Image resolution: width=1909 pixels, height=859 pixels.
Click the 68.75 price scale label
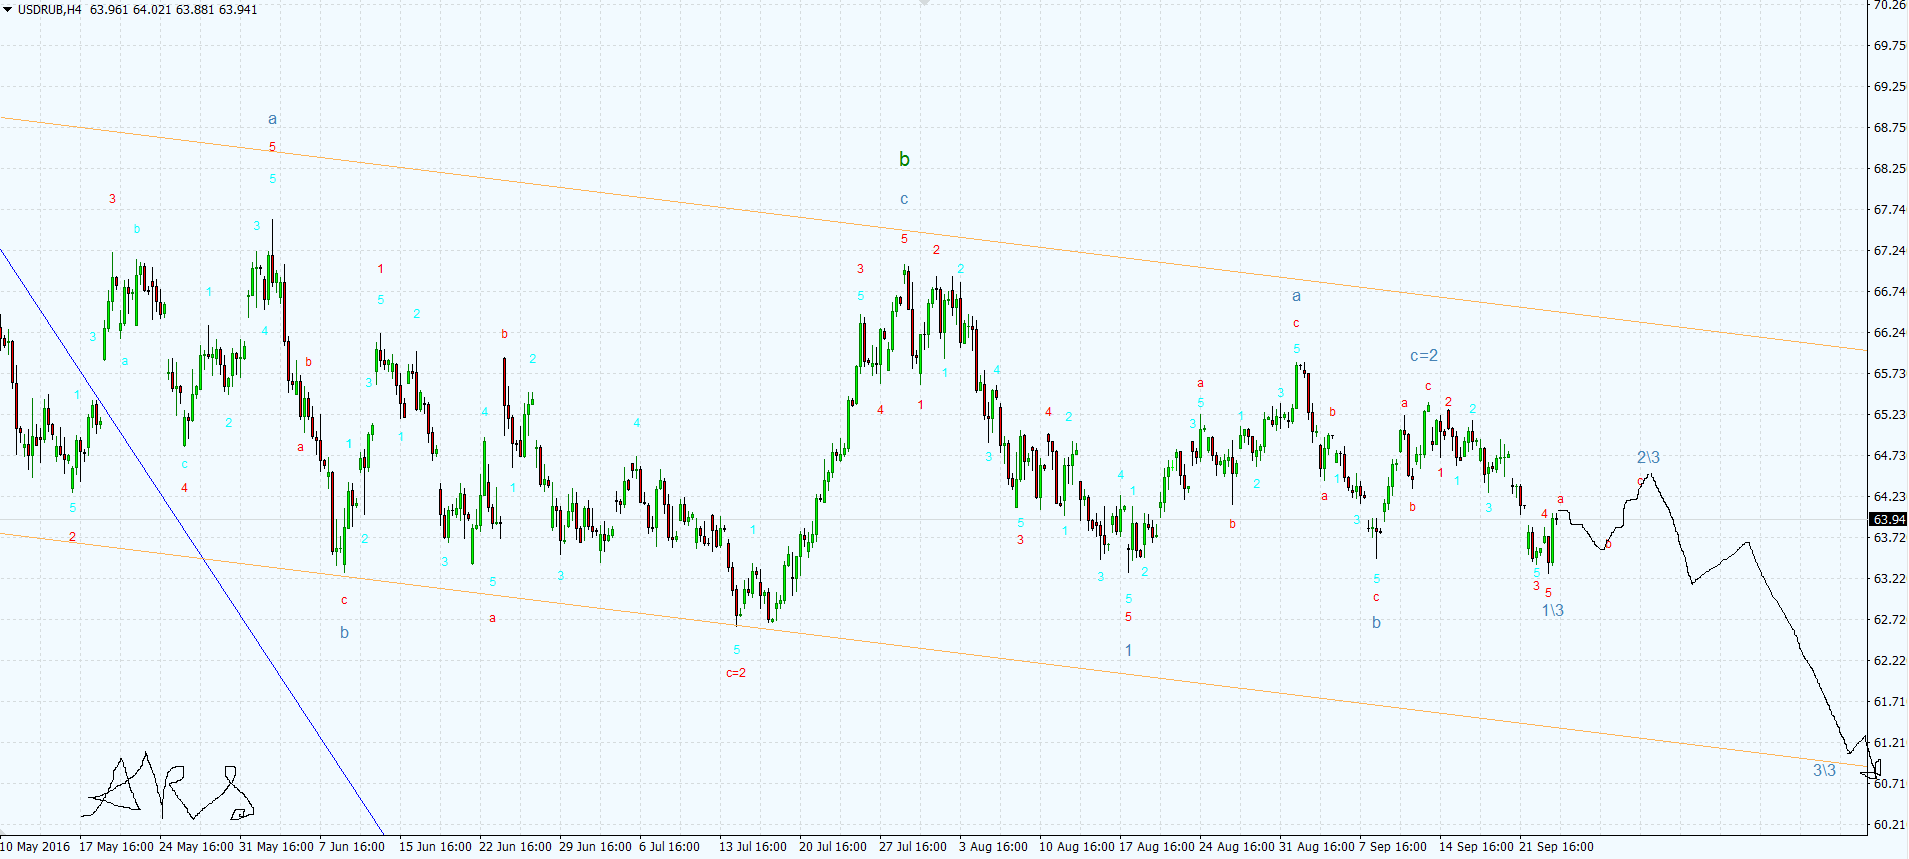[x=1889, y=127]
